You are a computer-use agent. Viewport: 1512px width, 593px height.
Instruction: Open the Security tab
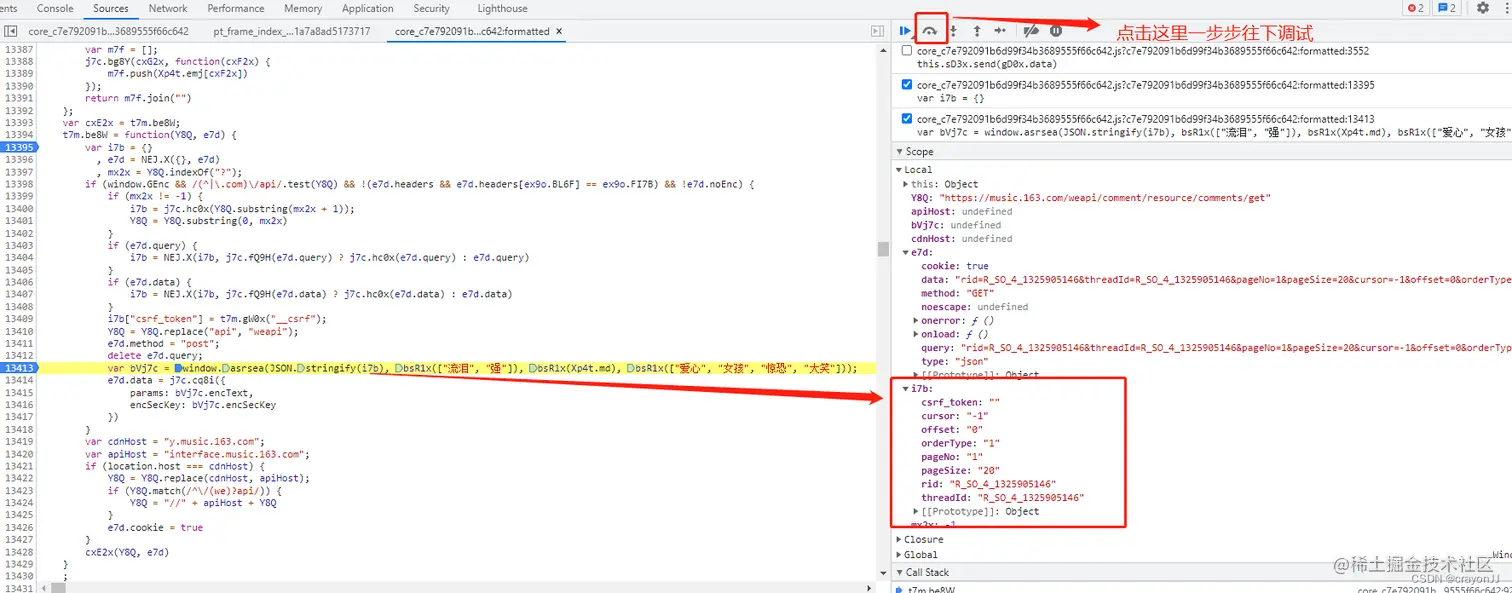click(x=431, y=8)
